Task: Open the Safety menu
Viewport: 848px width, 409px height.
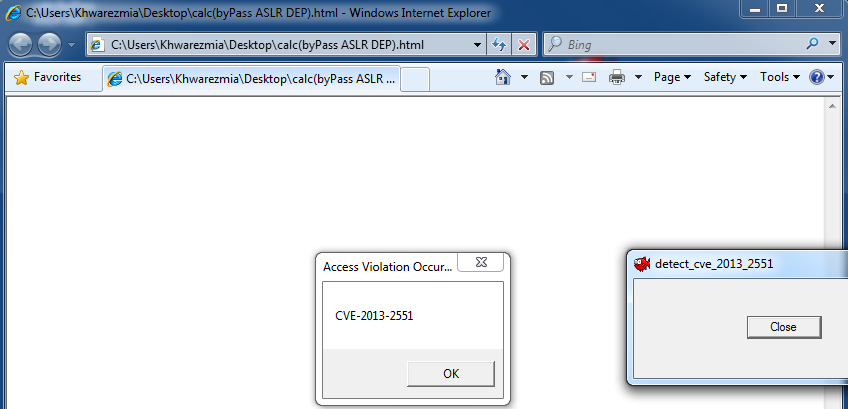Action: pos(725,77)
